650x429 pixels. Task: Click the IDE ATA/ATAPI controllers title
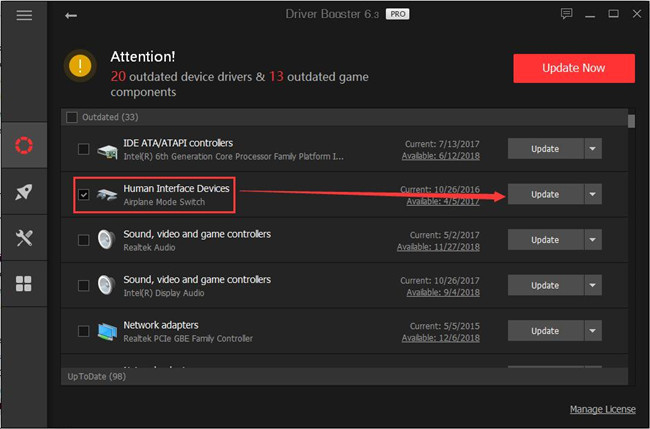click(178, 143)
